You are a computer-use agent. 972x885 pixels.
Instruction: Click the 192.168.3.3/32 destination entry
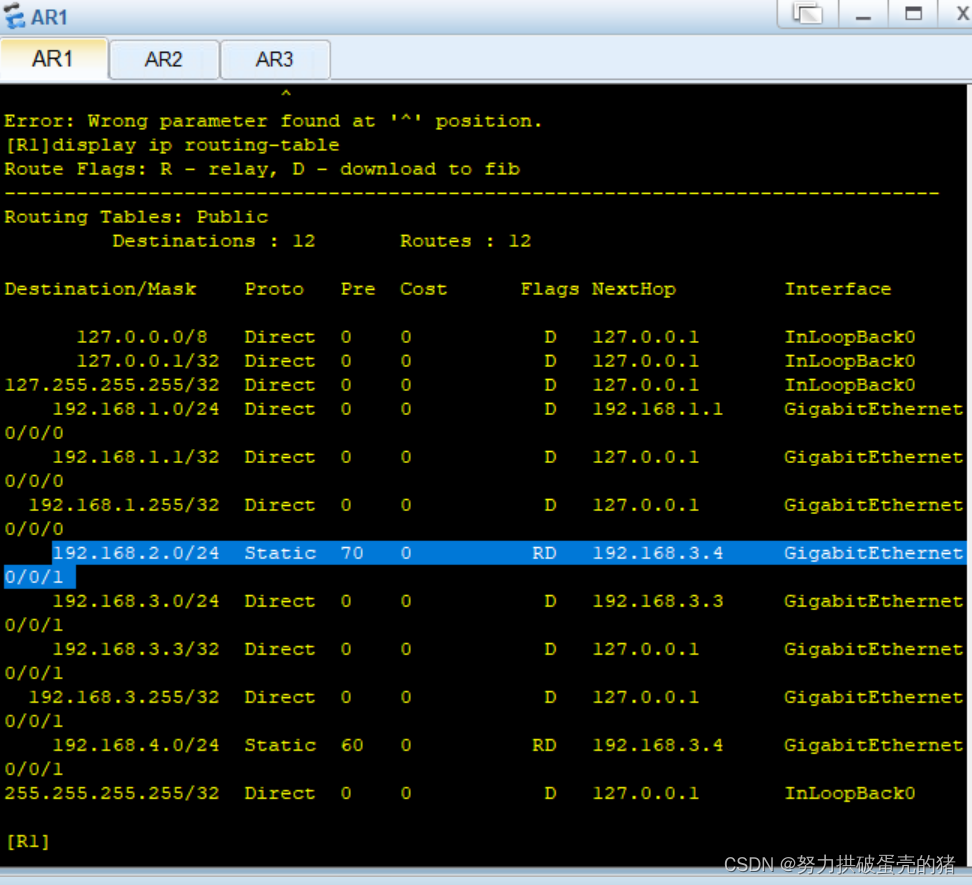pyautogui.click(x=136, y=649)
